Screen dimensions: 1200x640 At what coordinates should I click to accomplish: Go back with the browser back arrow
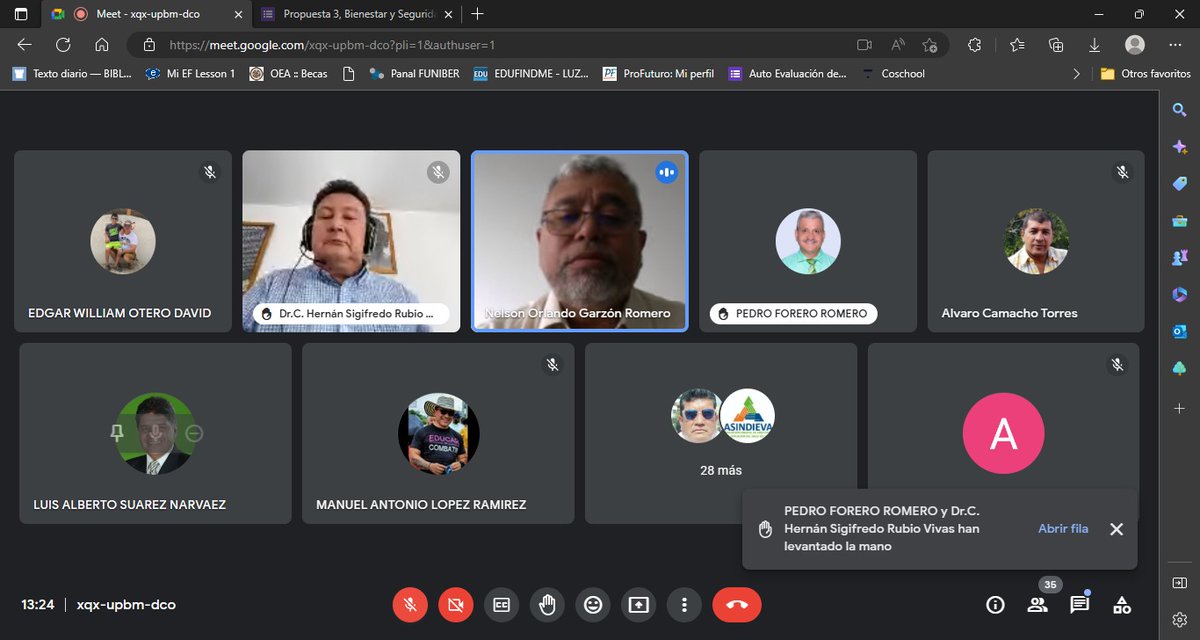point(25,45)
